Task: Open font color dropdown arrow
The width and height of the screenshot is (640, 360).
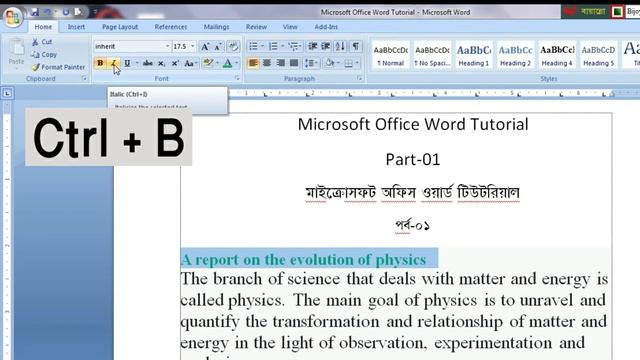Action: pyautogui.click(x=237, y=63)
